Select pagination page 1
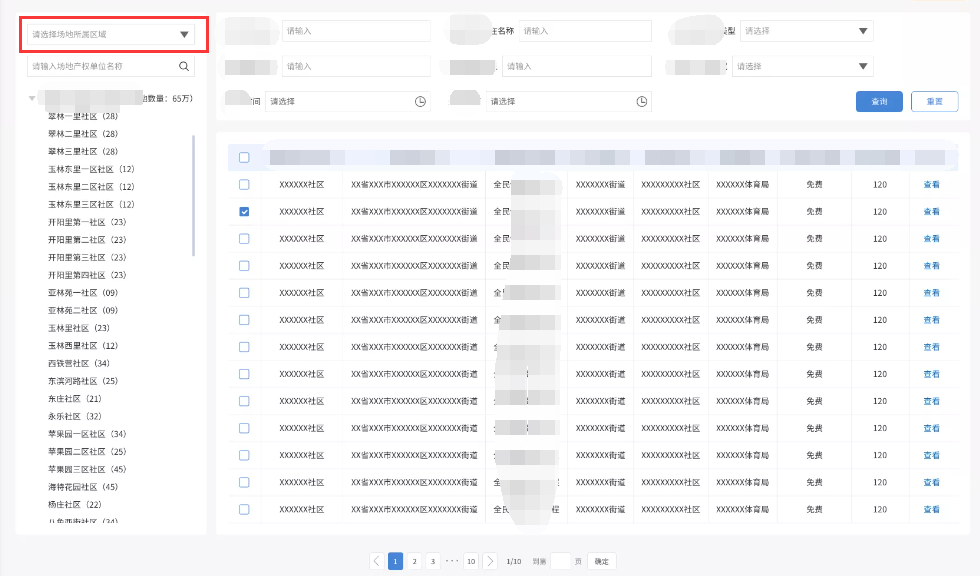The height and width of the screenshot is (576, 980). coord(395,561)
